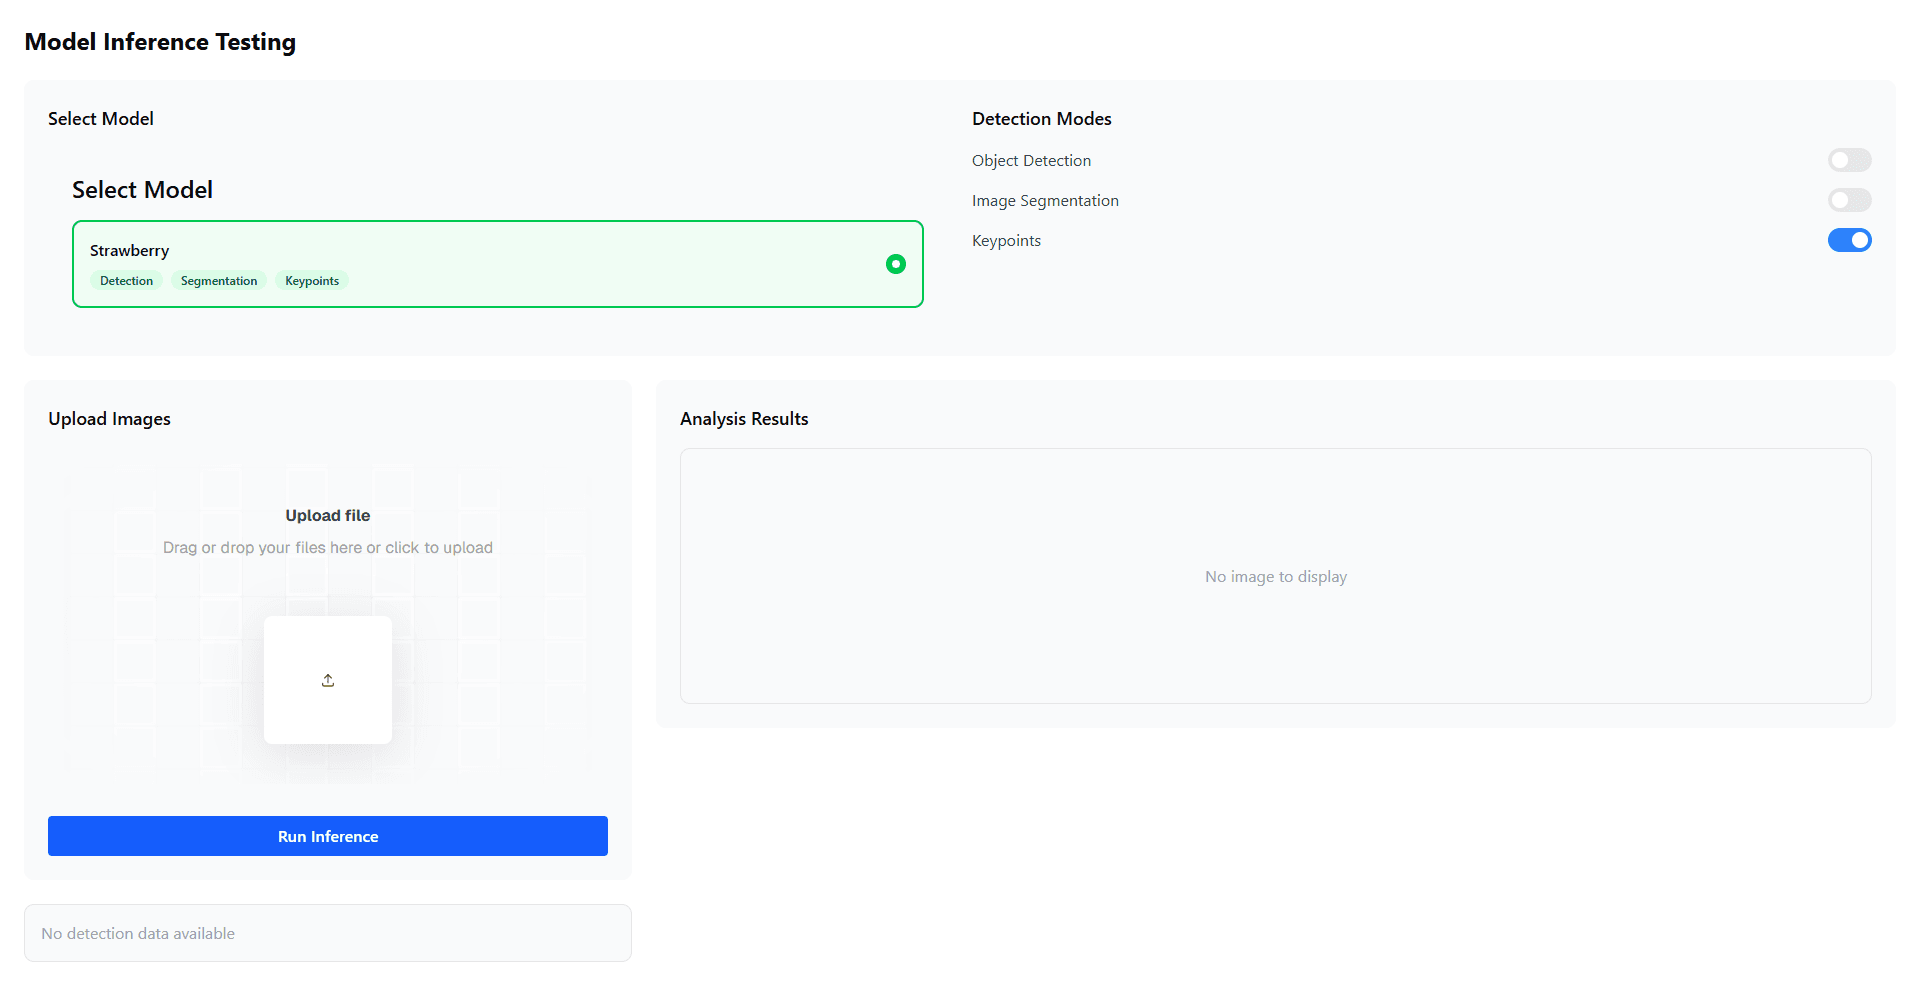Click the Detection Modes heading
This screenshot has width=1915, height=985.
(1041, 118)
